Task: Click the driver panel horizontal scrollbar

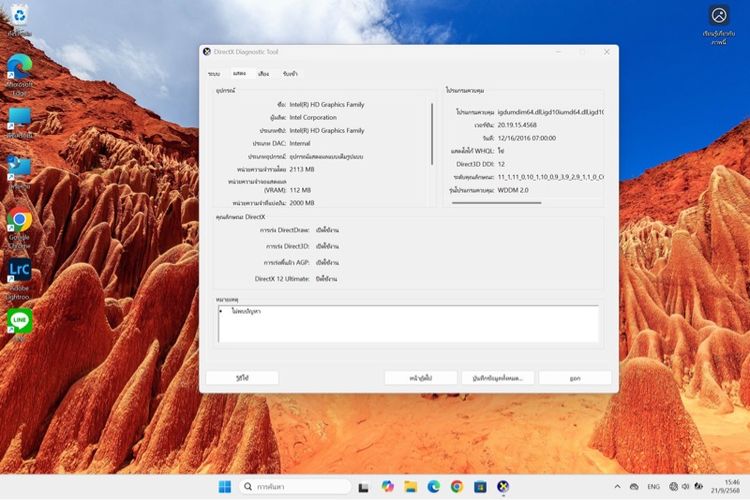Action: (490, 202)
